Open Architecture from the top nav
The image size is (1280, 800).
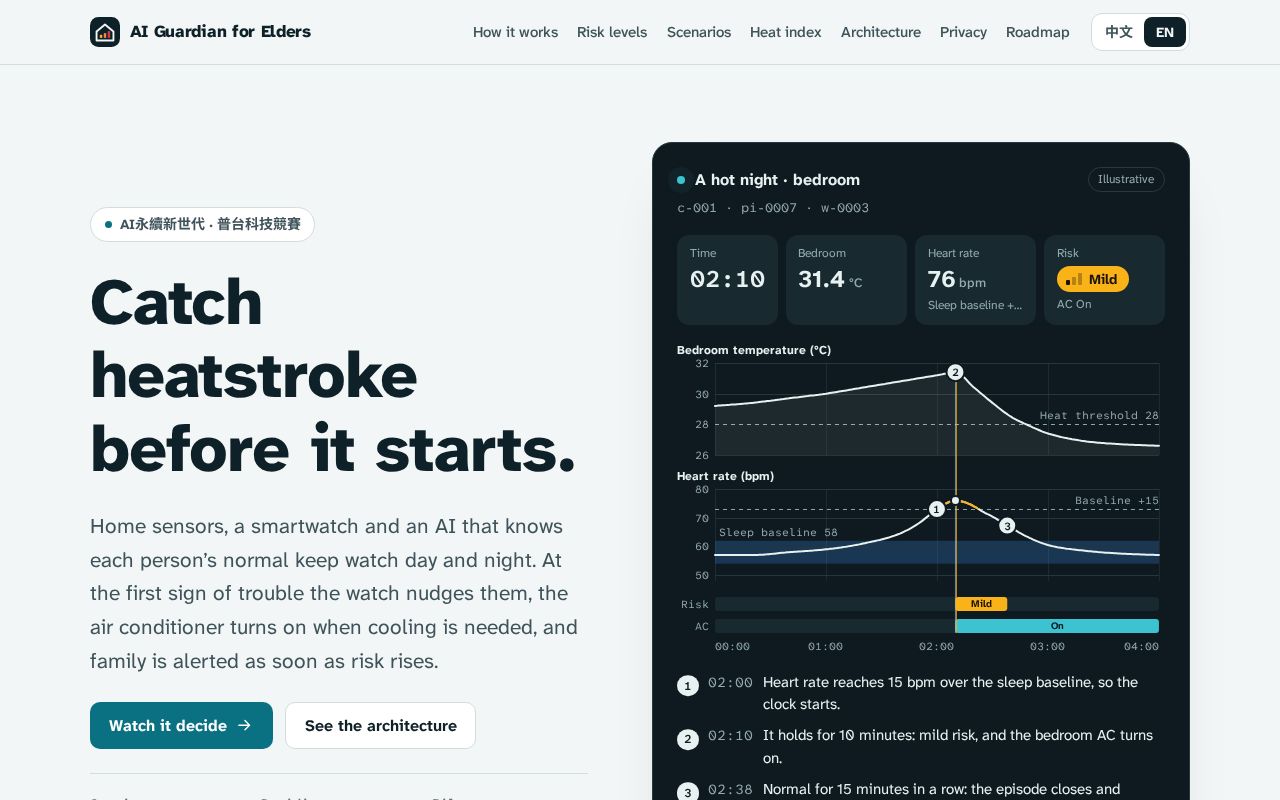click(881, 32)
